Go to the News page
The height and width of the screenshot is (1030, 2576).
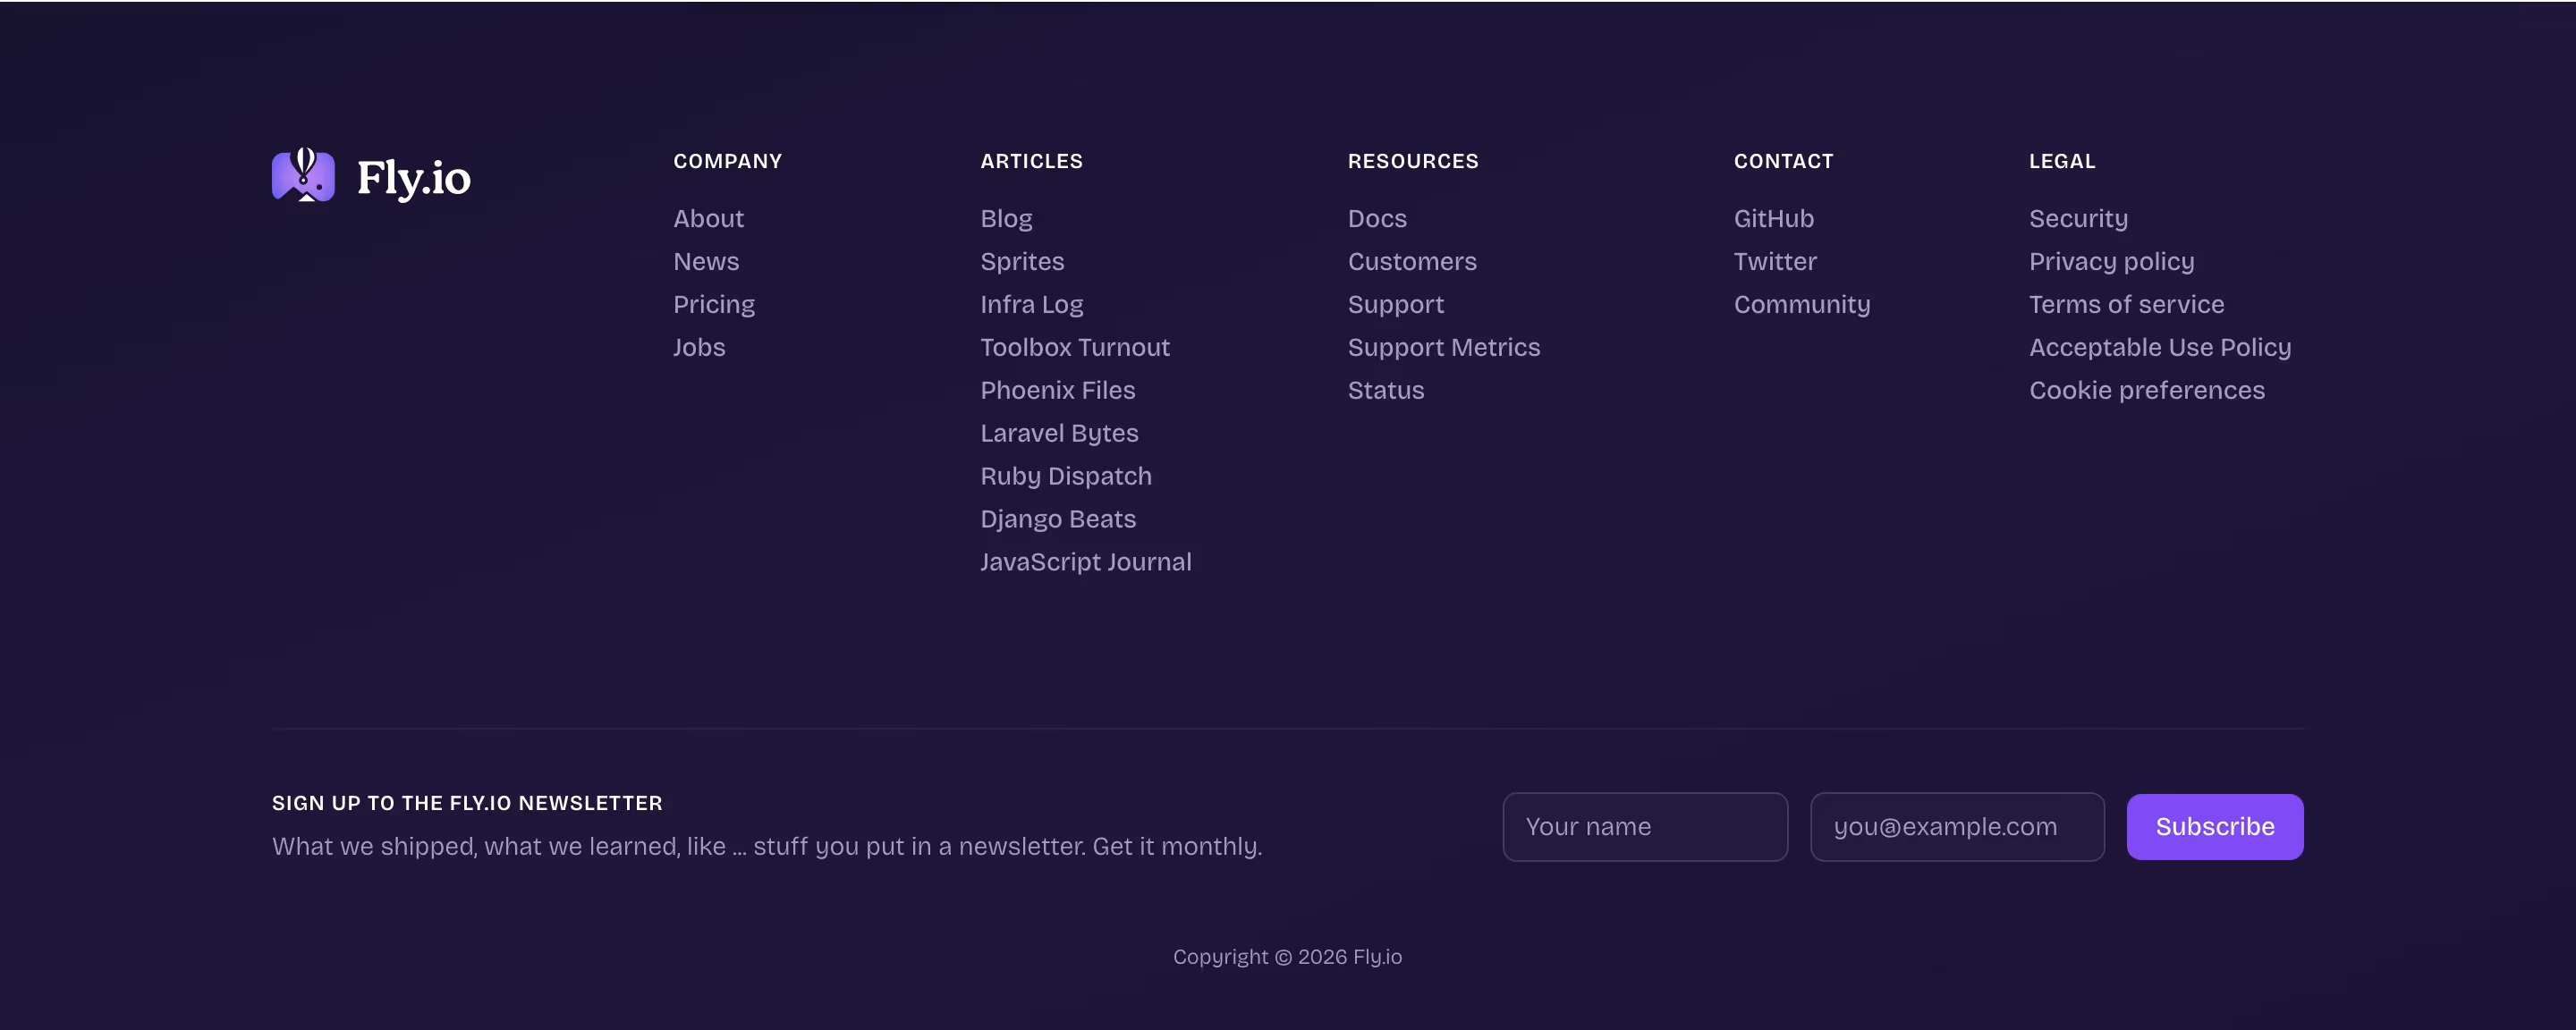tap(706, 261)
